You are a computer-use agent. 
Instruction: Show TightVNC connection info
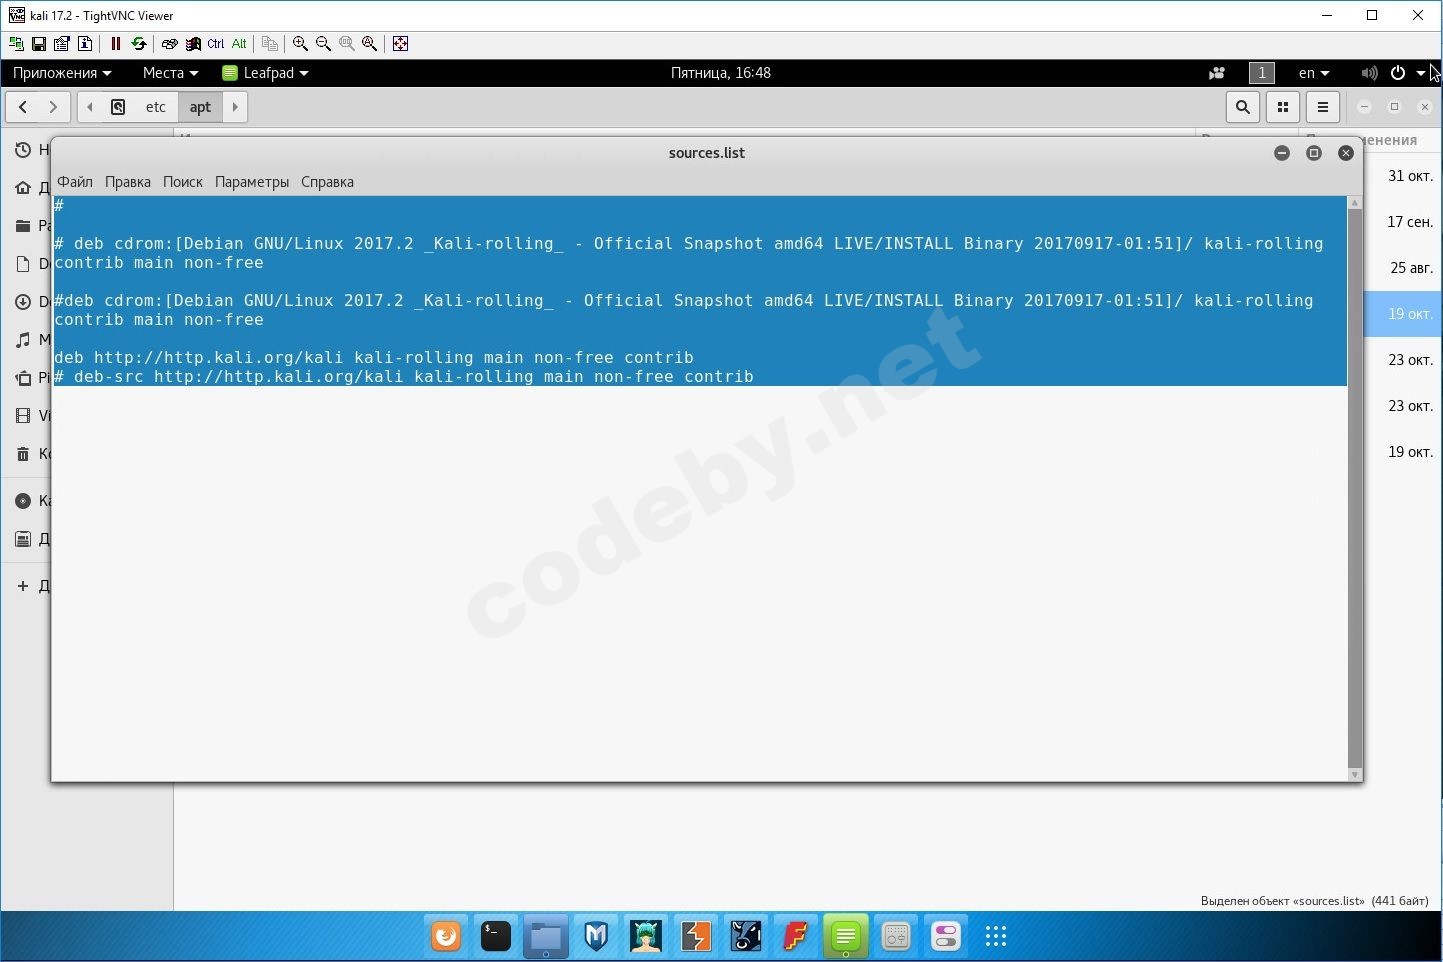point(85,44)
